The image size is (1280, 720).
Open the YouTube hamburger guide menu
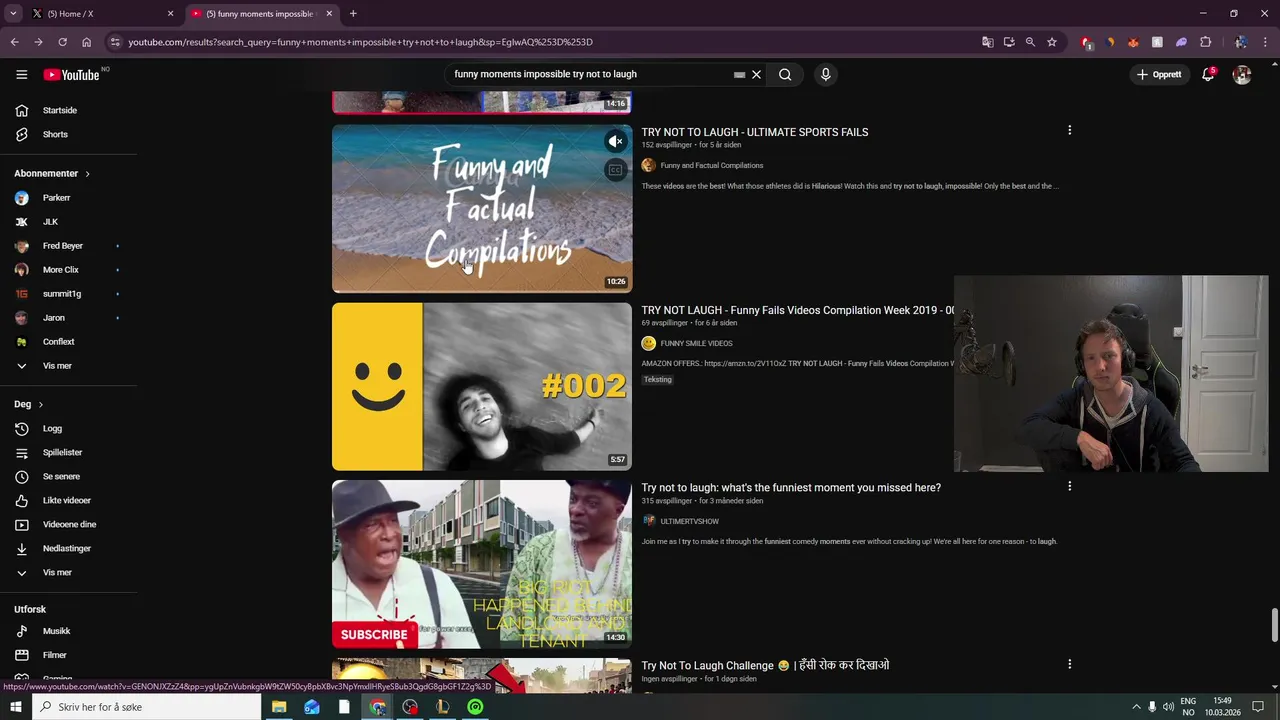tap(21, 74)
